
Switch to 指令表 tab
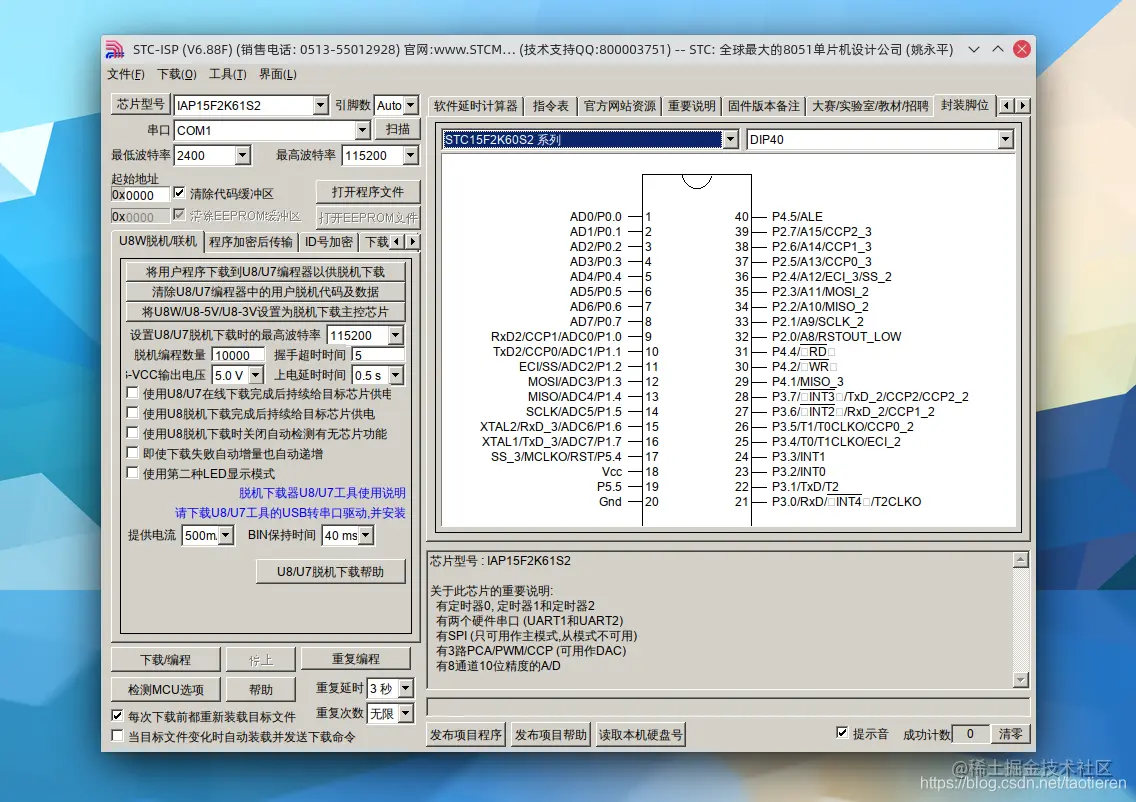[551, 106]
